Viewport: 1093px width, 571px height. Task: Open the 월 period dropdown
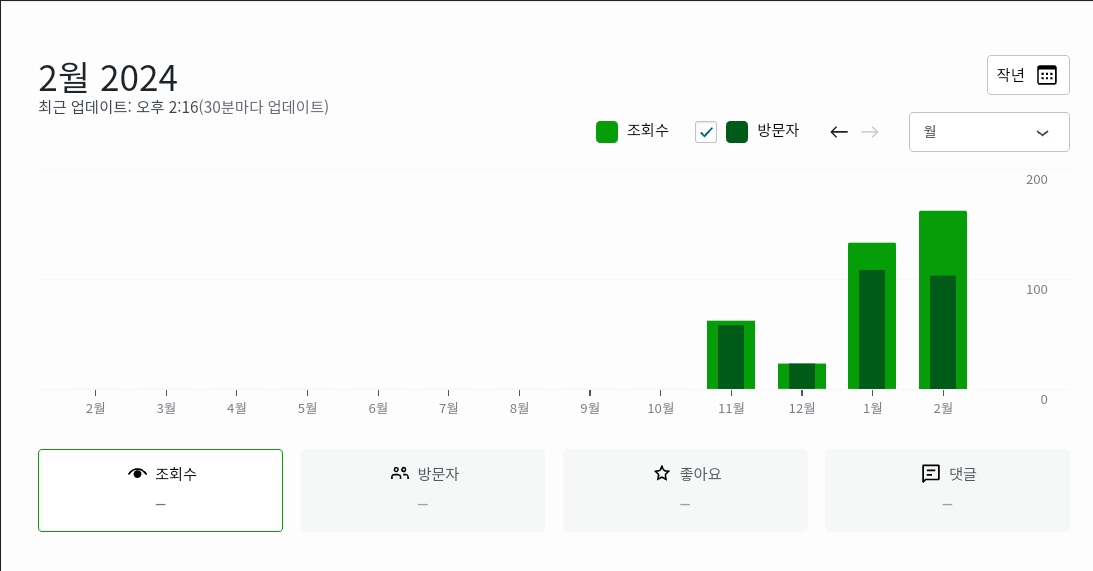click(x=988, y=132)
